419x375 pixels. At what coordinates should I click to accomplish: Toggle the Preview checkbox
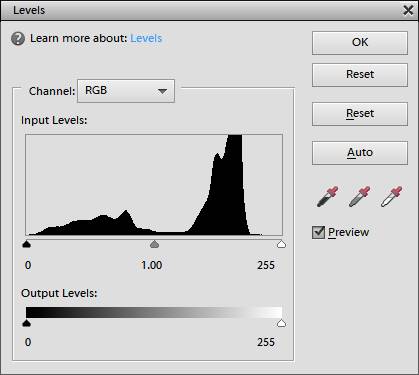318,232
